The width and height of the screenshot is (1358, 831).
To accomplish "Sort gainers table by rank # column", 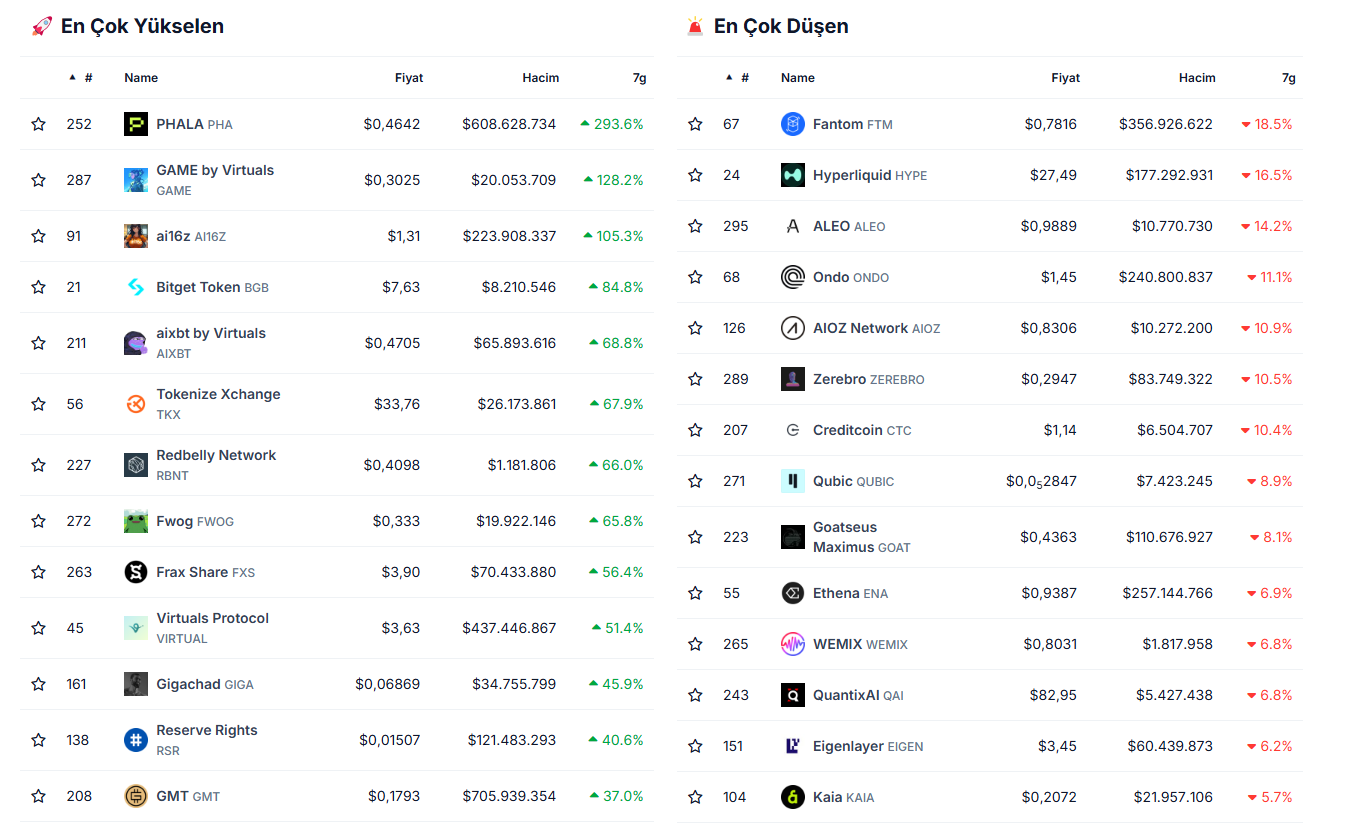I will (88, 78).
